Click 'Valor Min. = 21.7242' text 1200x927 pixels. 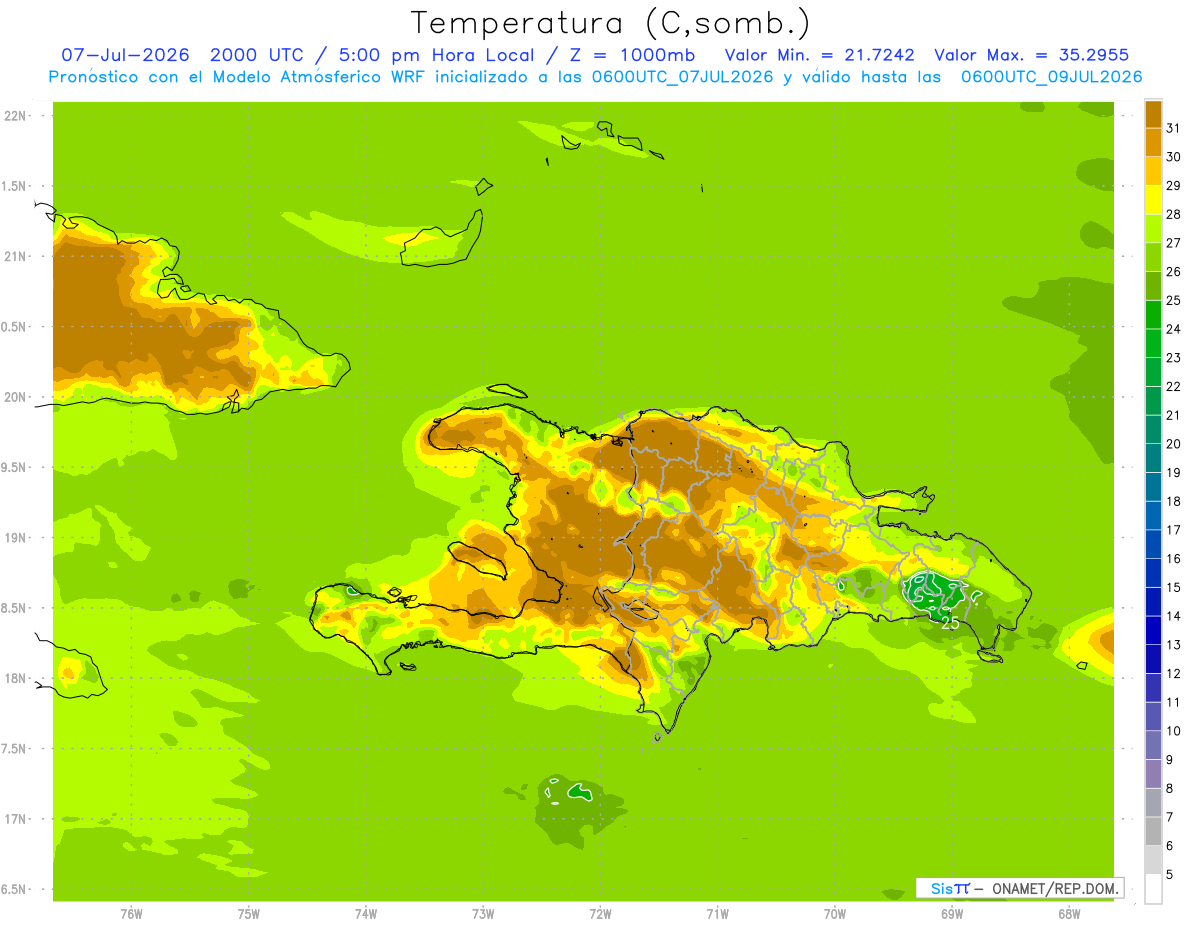pyautogui.click(x=819, y=55)
